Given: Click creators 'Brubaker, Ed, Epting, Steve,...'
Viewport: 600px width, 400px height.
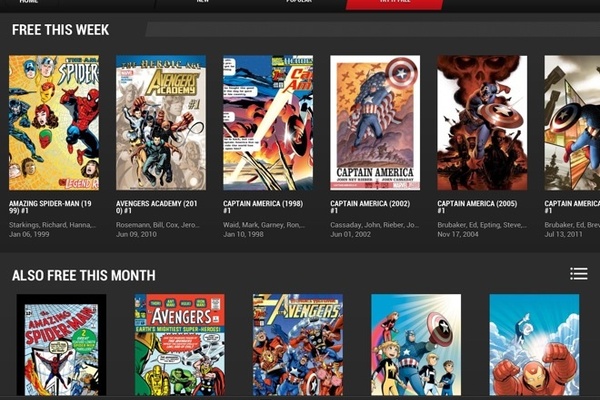Looking at the screenshot, I should point(482,225).
